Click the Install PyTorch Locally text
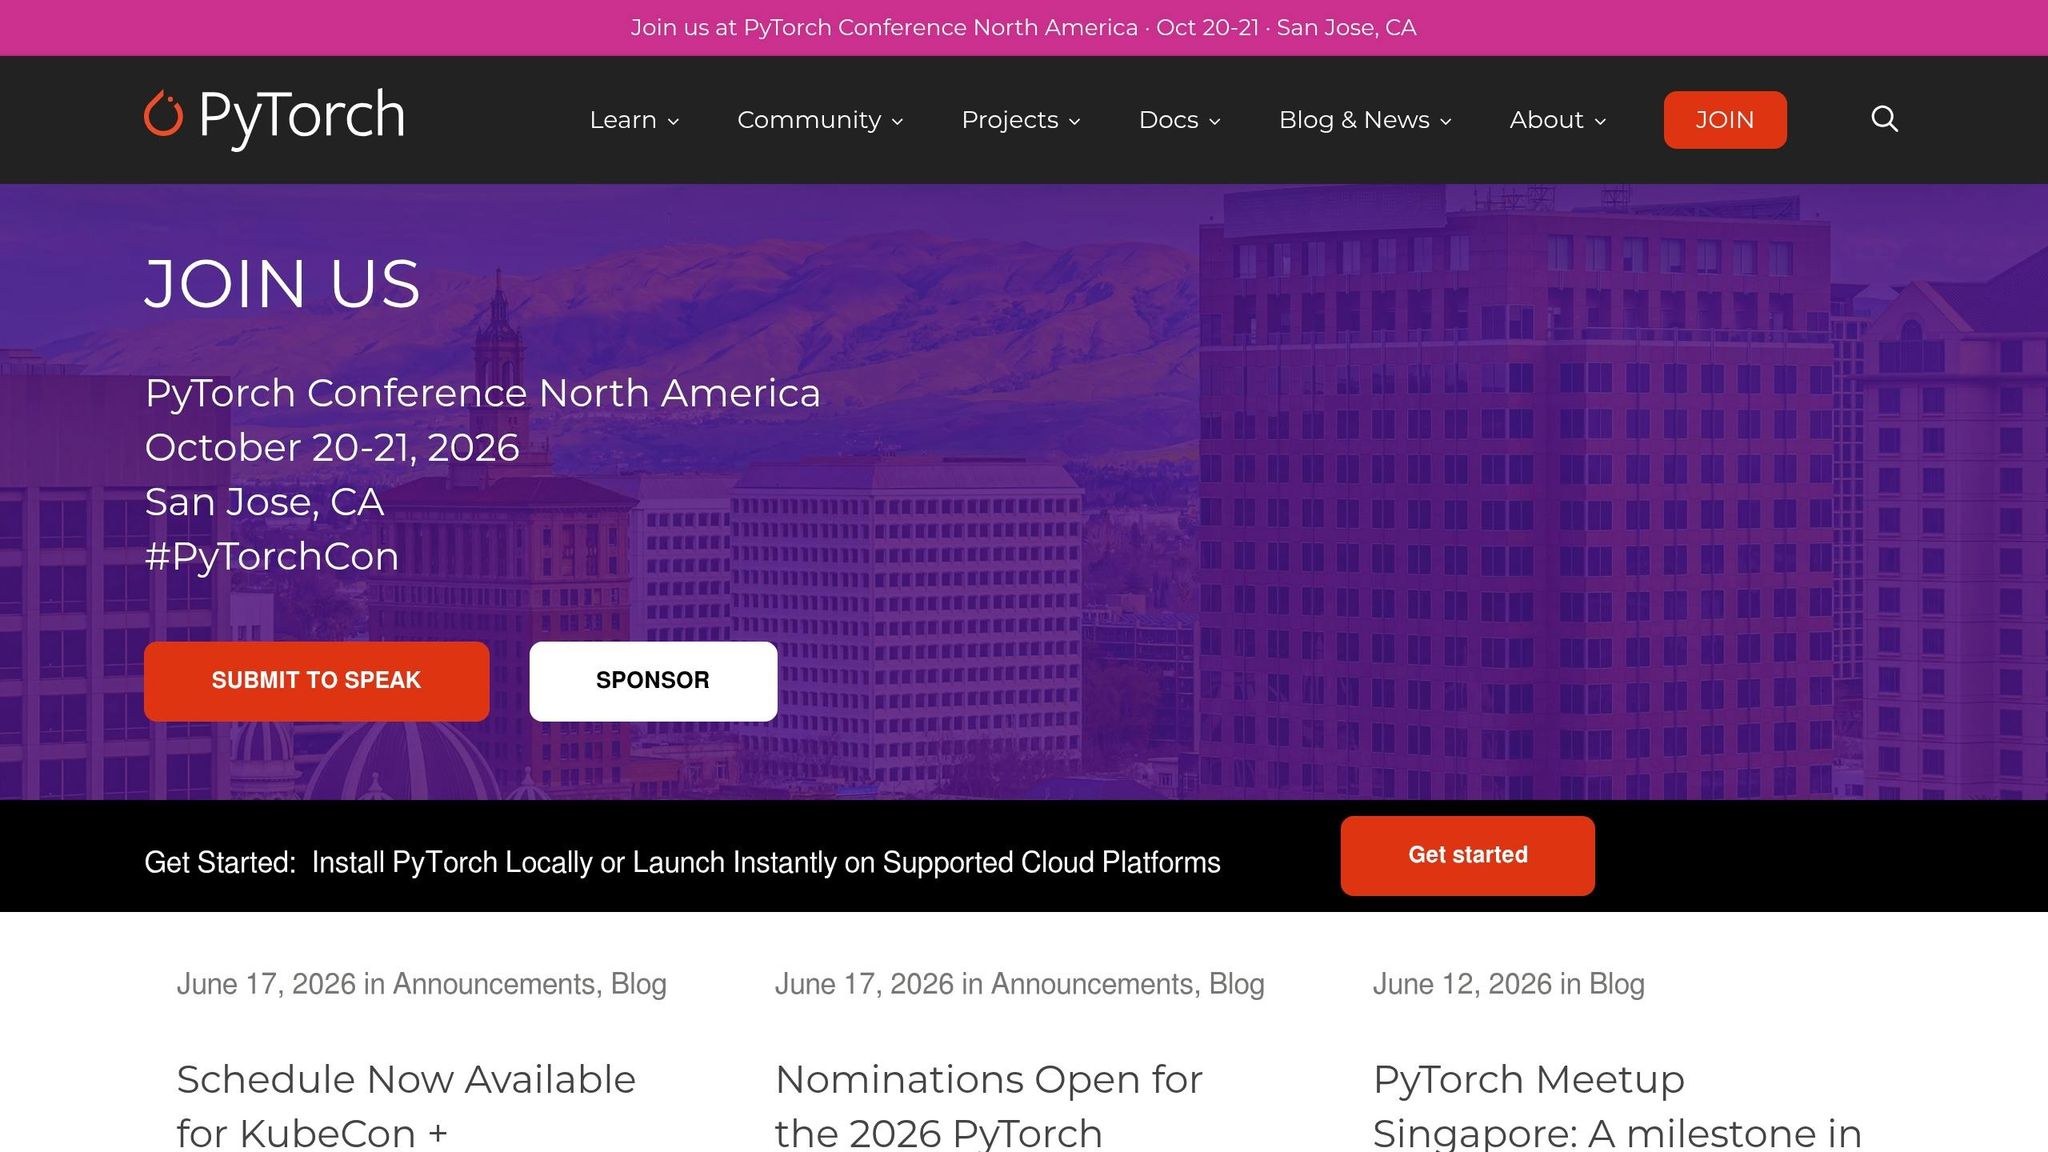This screenshot has width=2048, height=1152. pos(766,862)
